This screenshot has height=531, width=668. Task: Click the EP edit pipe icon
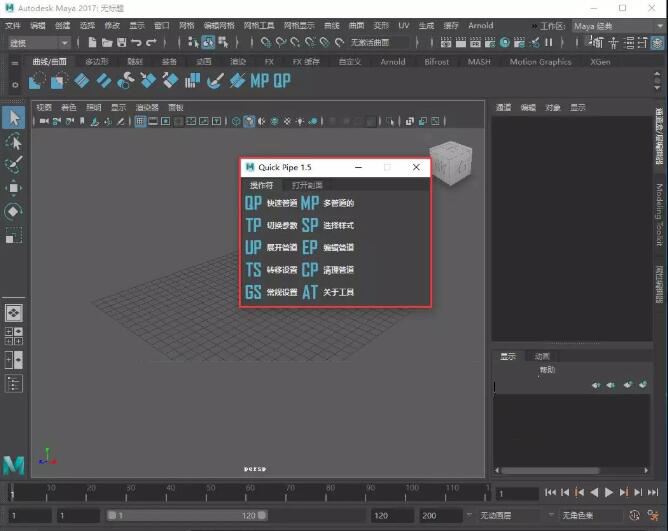(x=310, y=247)
